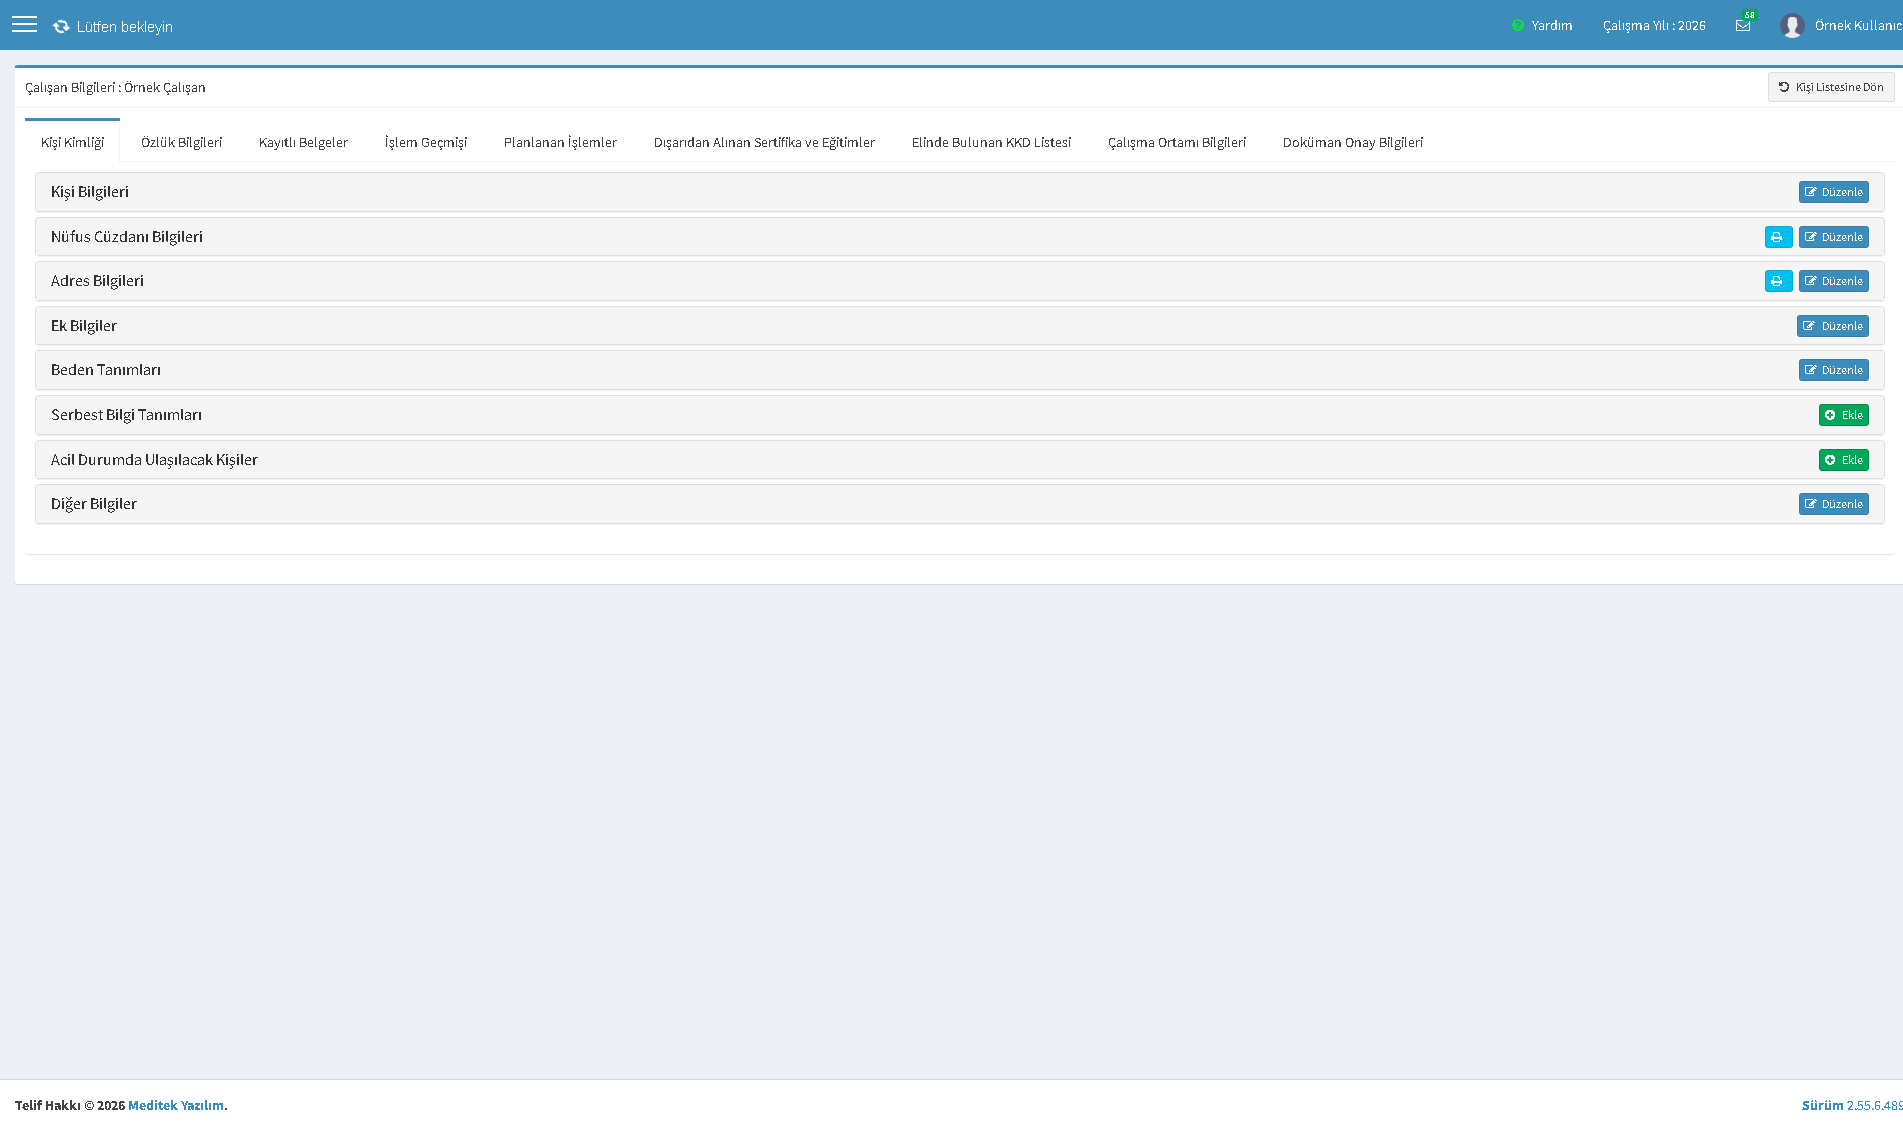1903x1130 pixels.
Task: Edit Beden Tanımları section
Action: pyautogui.click(x=1833, y=370)
